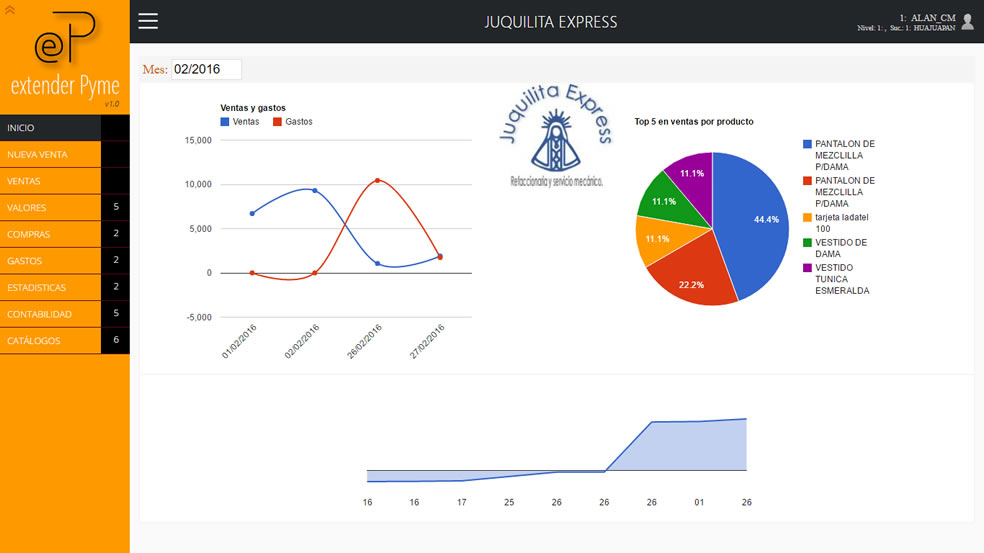Click the CONTABILIDAD count badge 5
This screenshot has height=553, width=984.
pyautogui.click(x=115, y=313)
